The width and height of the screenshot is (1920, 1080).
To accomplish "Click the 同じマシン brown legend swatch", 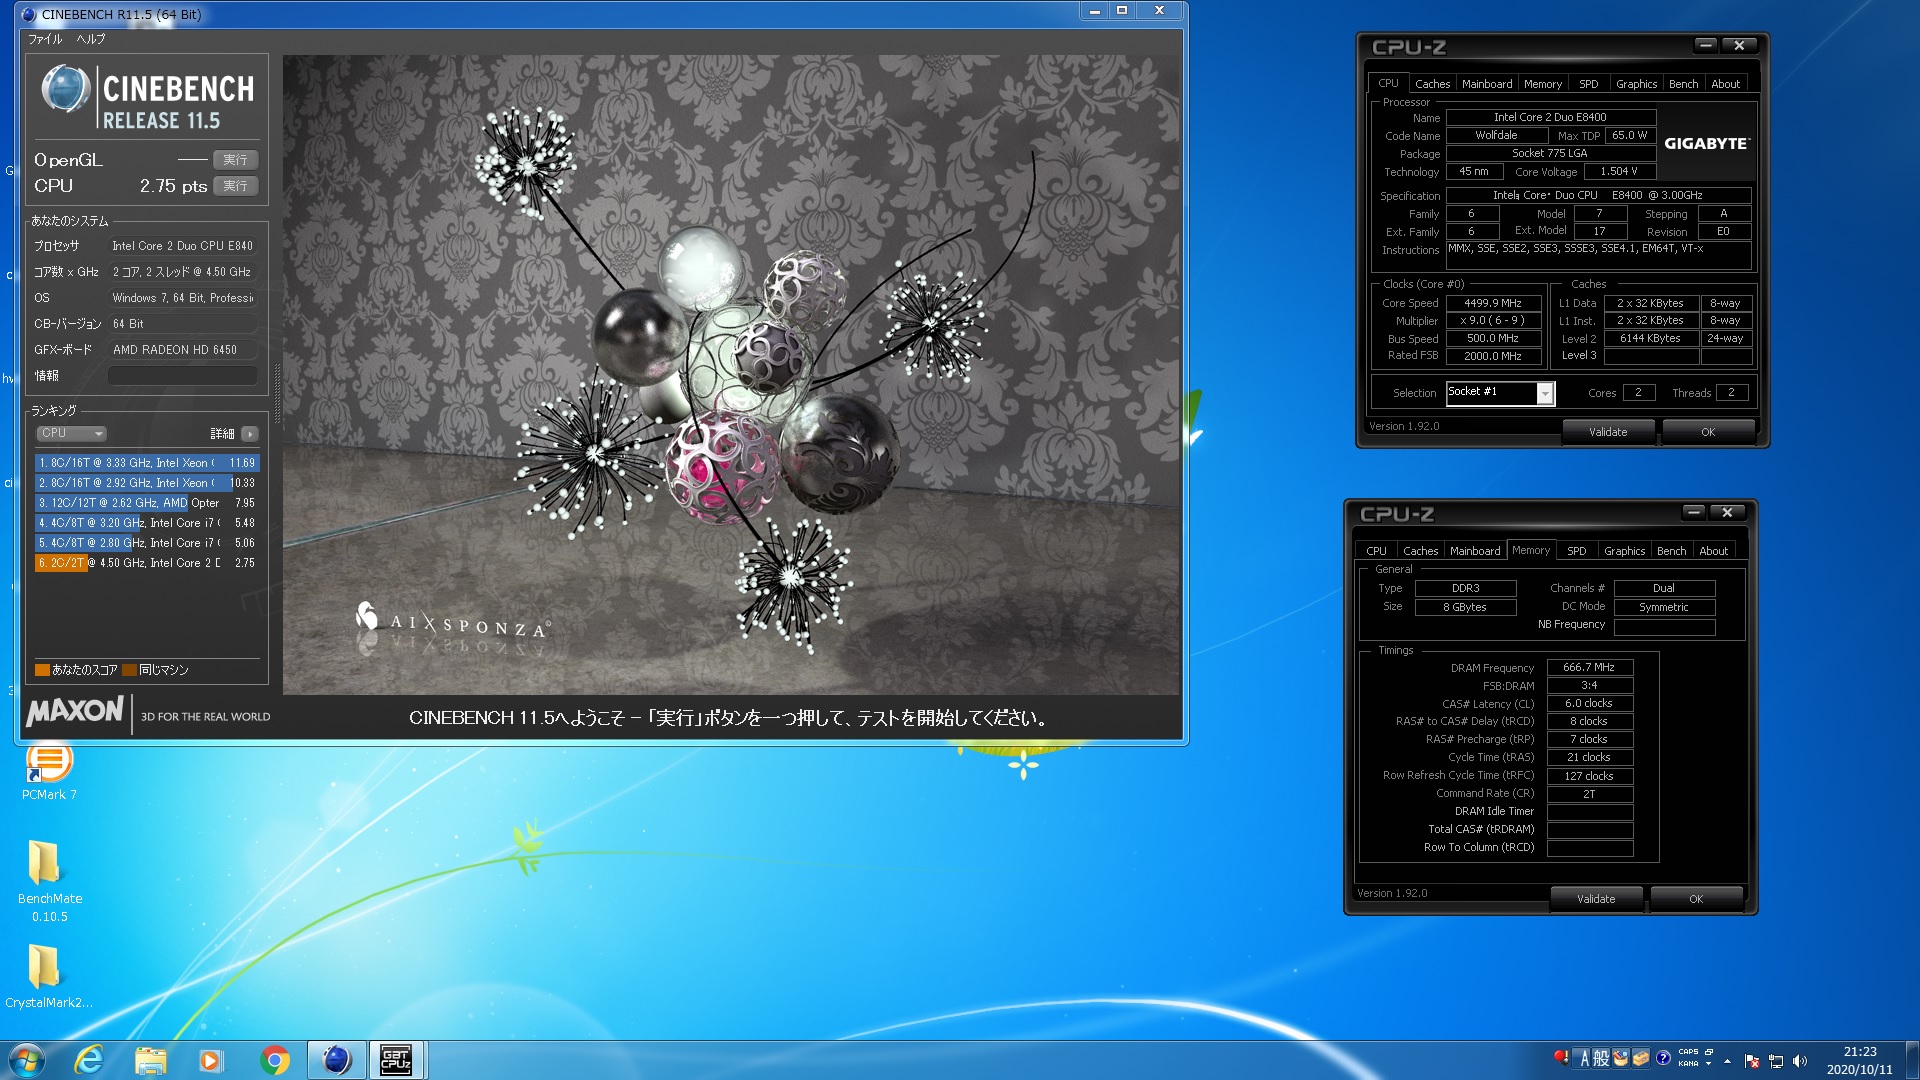I will pyautogui.click(x=129, y=670).
